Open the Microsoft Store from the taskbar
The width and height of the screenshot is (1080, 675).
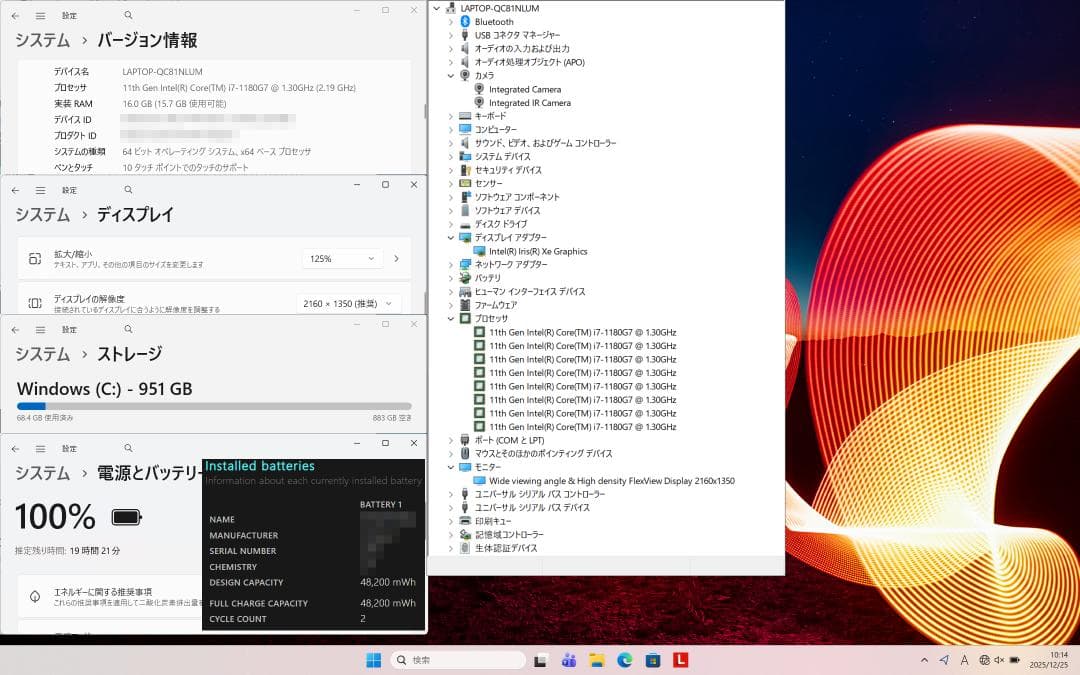[x=651, y=660]
